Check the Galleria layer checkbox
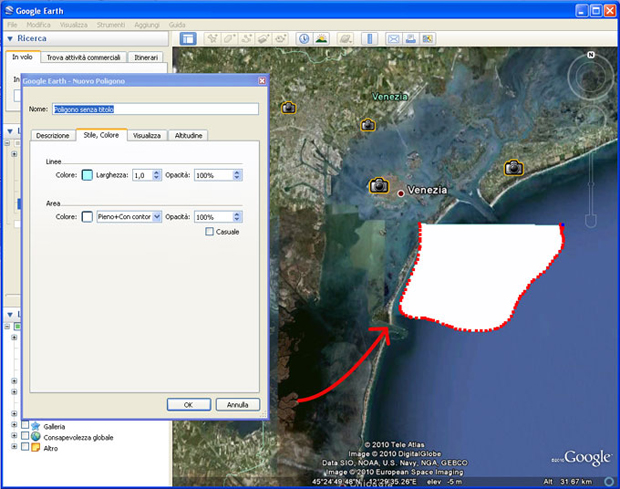620x489 pixels. click(x=25, y=425)
